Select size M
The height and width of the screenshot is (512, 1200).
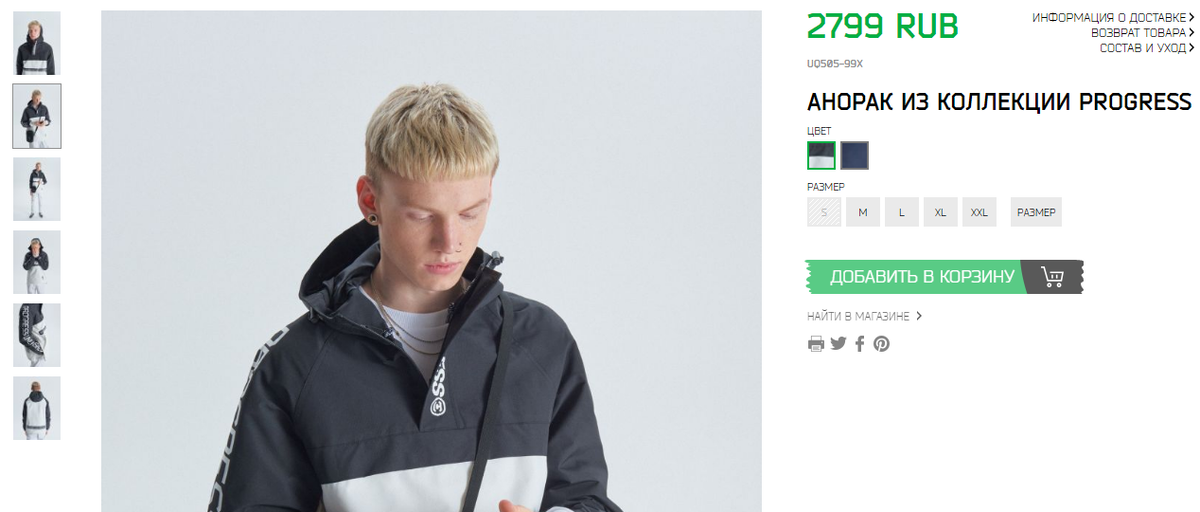click(x=863, y=212)
